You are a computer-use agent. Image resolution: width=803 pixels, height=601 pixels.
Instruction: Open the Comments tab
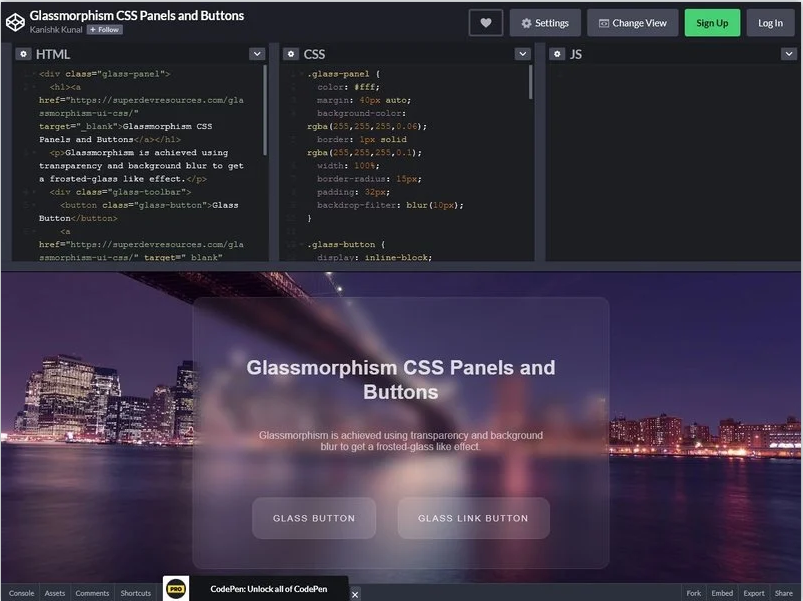[92, 593]
